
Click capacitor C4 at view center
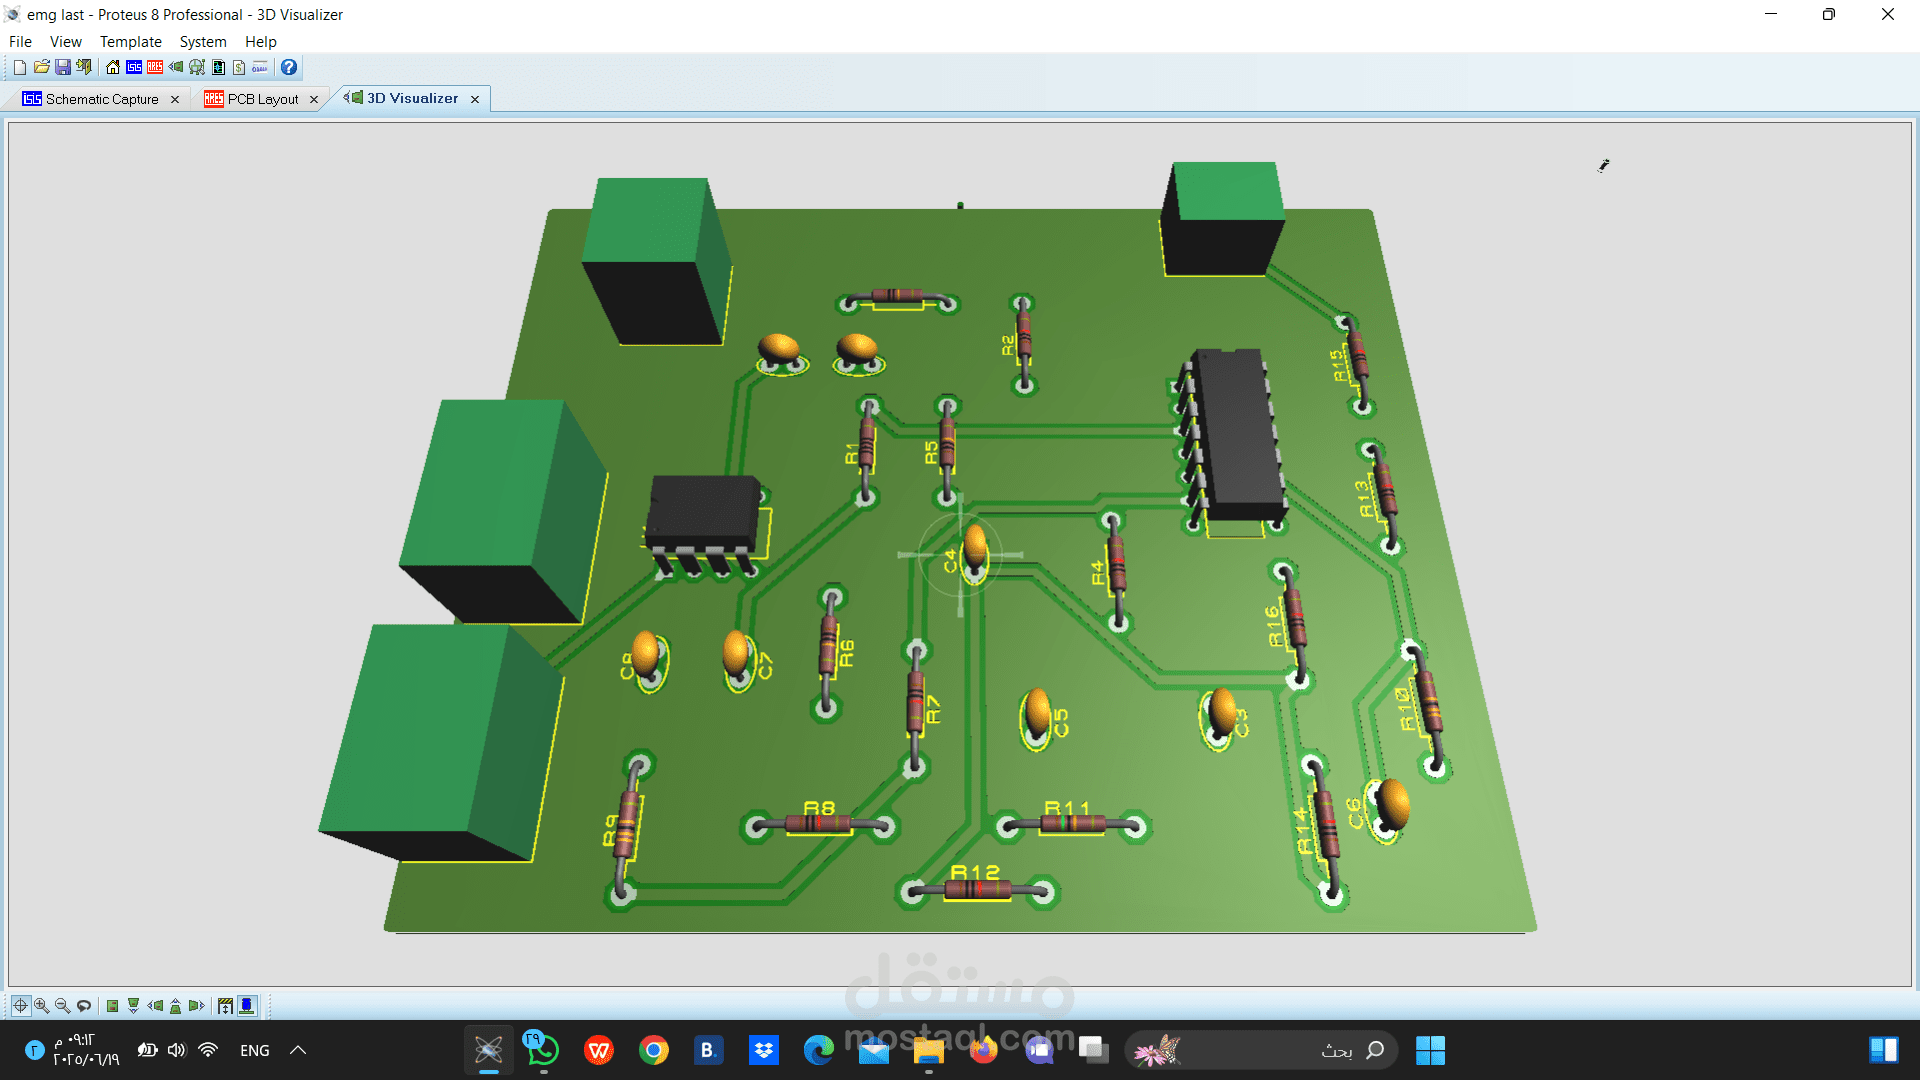pyautogui.click(x=974, y=552)
